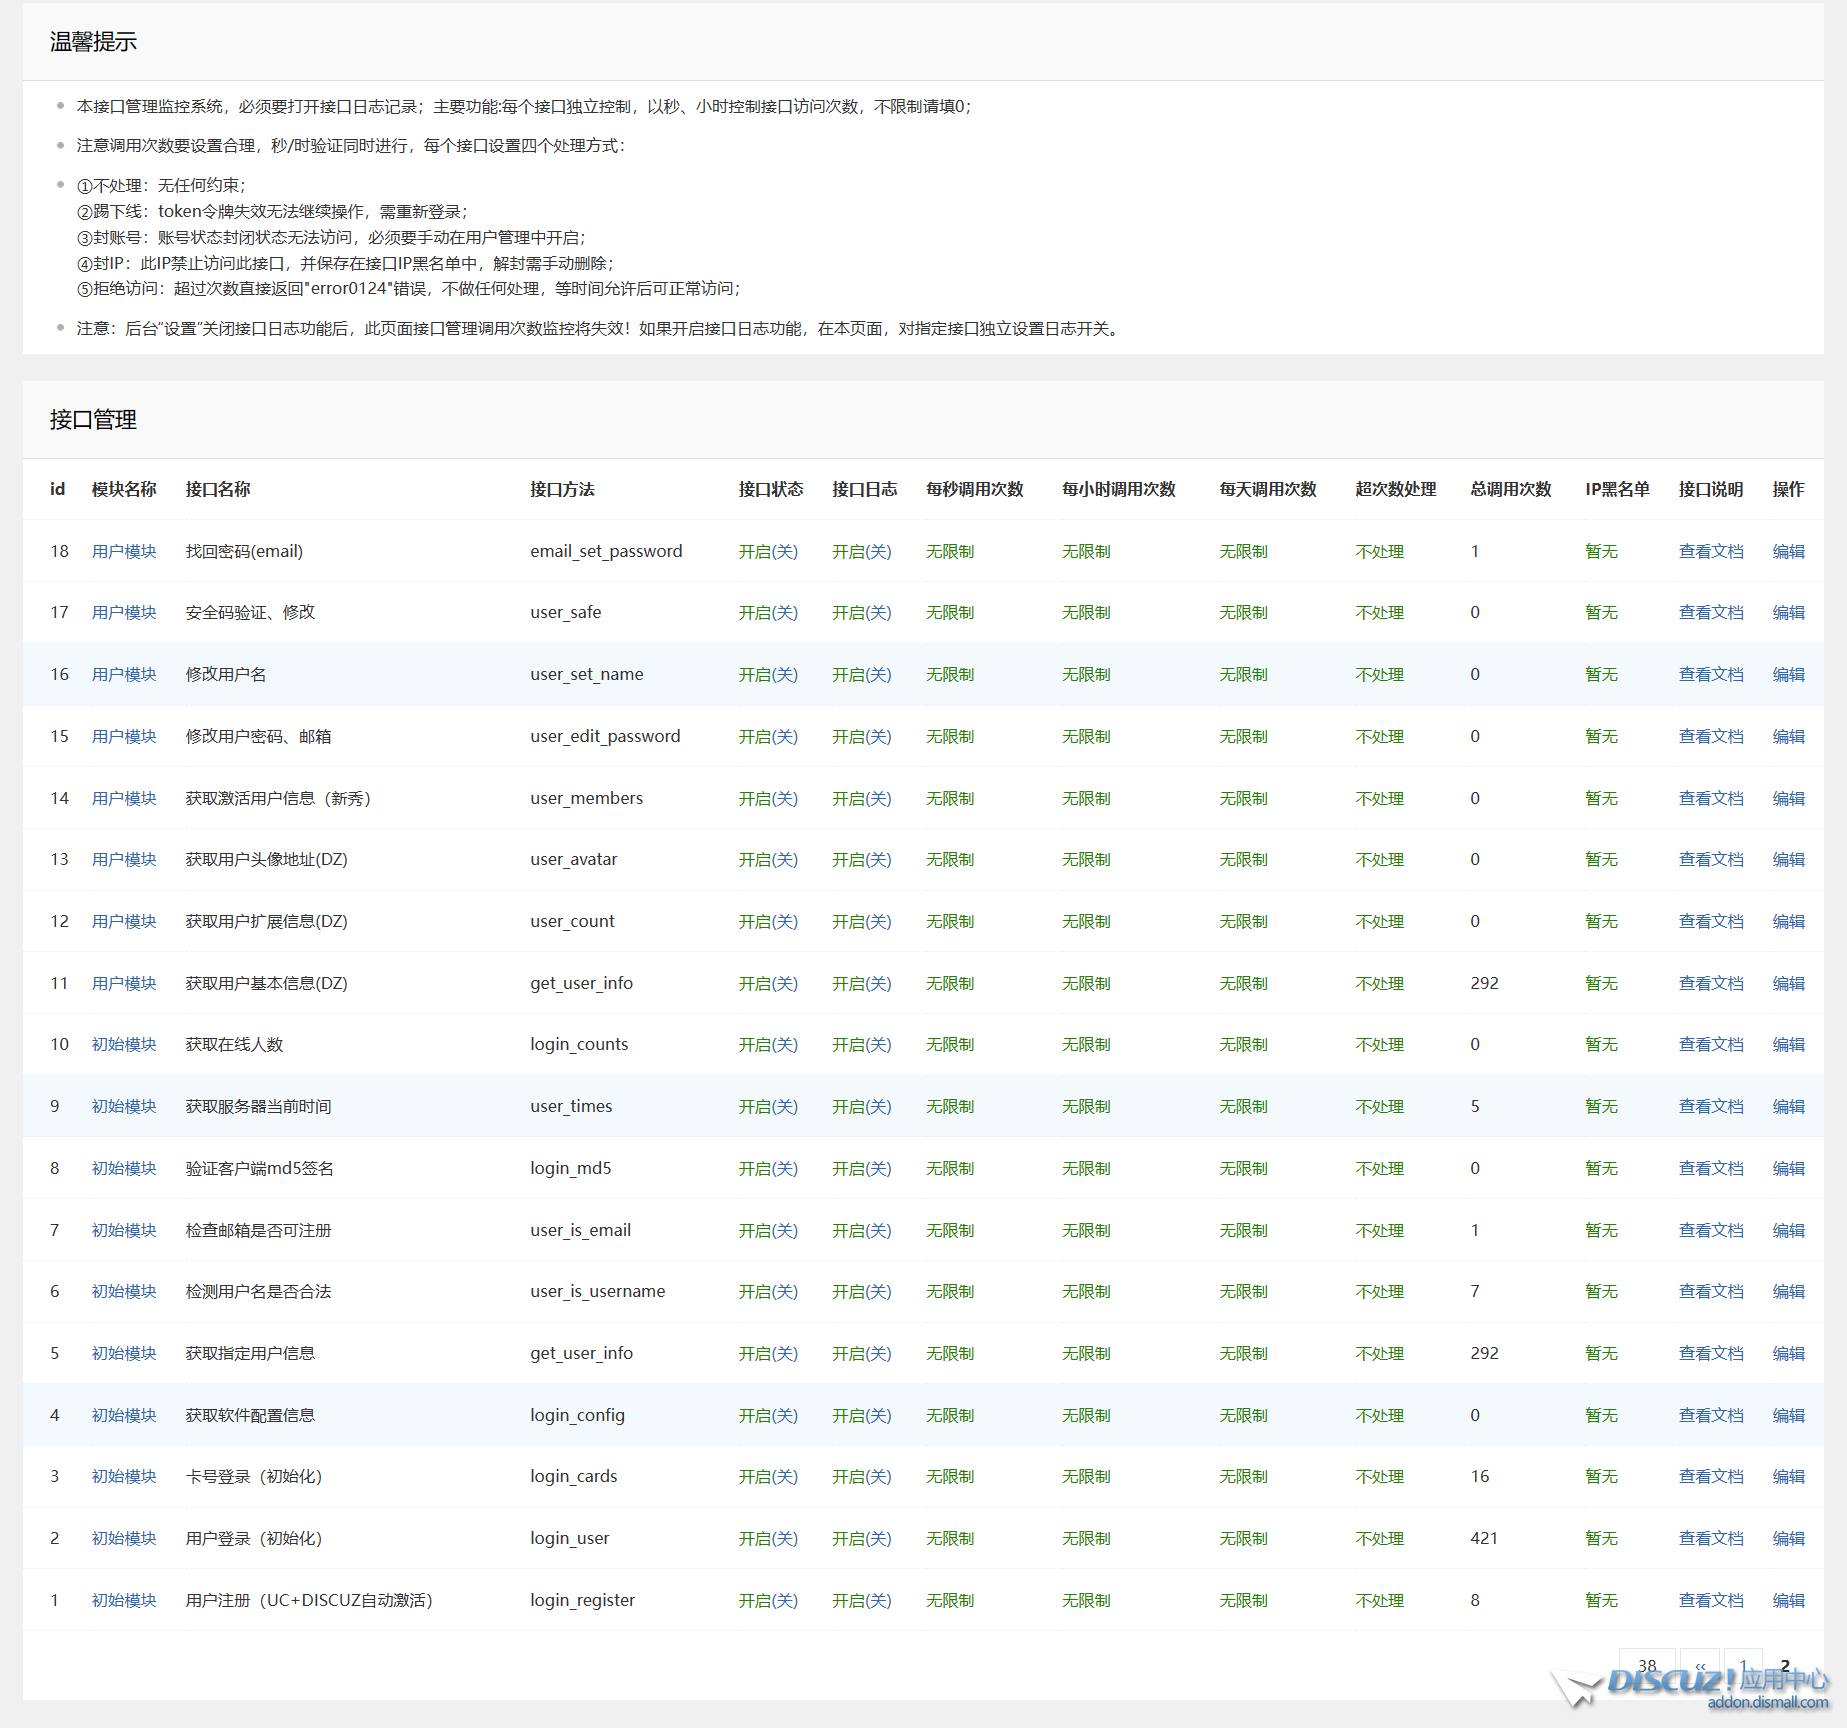Click 每秒调用次数 无限制 in email_set_password row
This screenshot has width=1847, height=1728.
click(949, 551)
